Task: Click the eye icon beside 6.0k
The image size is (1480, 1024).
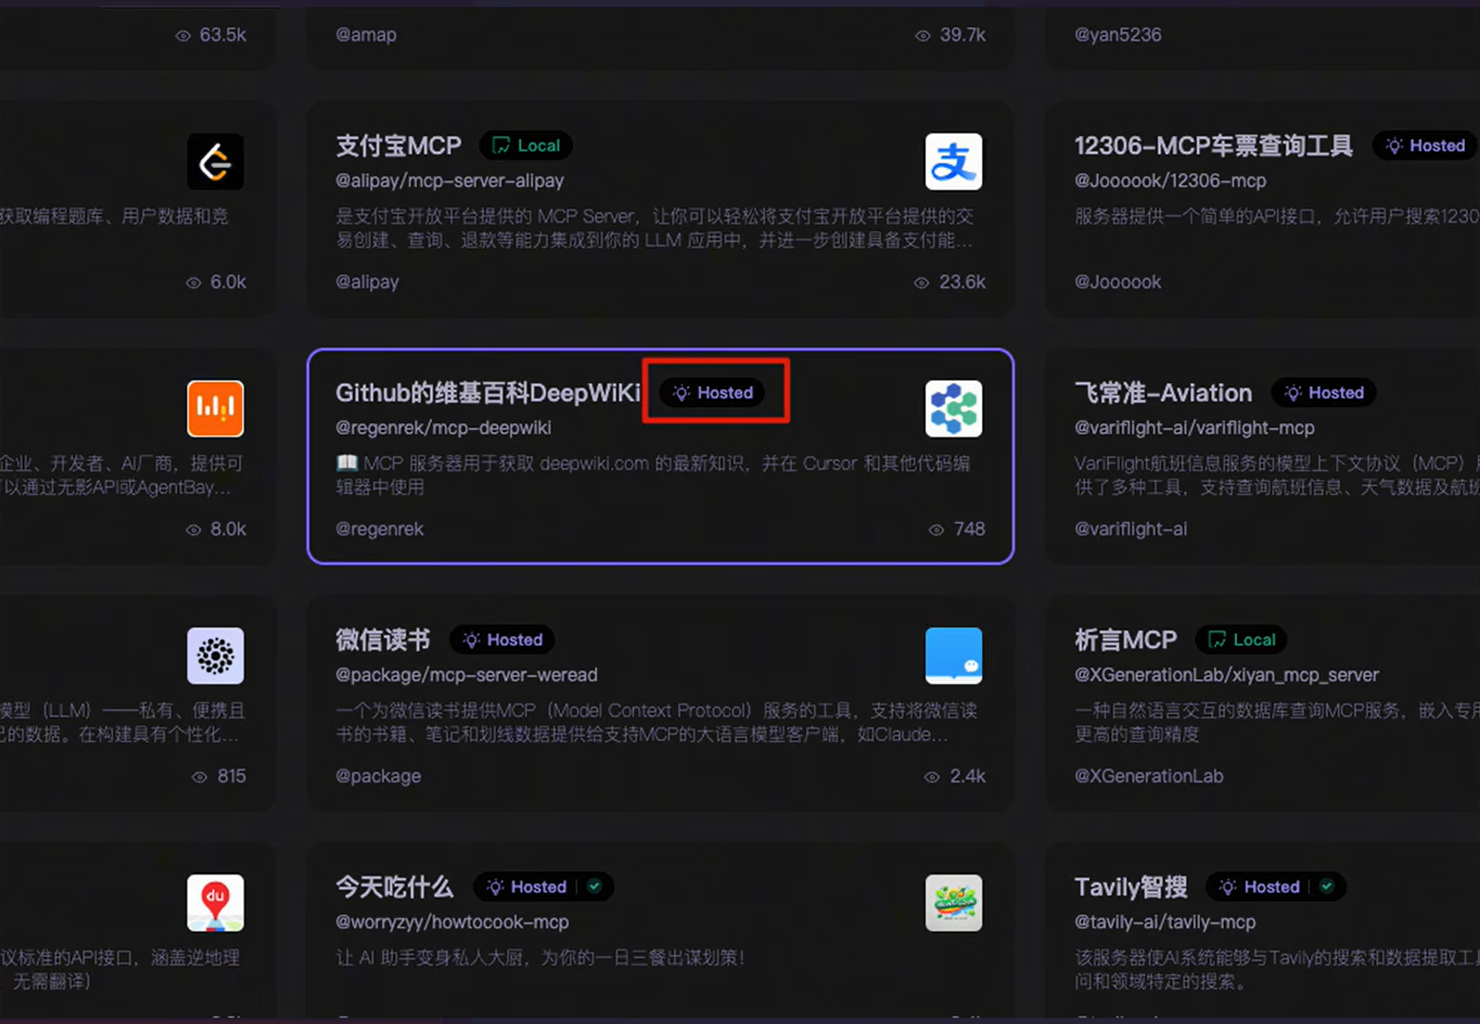Action: (194, 283)
